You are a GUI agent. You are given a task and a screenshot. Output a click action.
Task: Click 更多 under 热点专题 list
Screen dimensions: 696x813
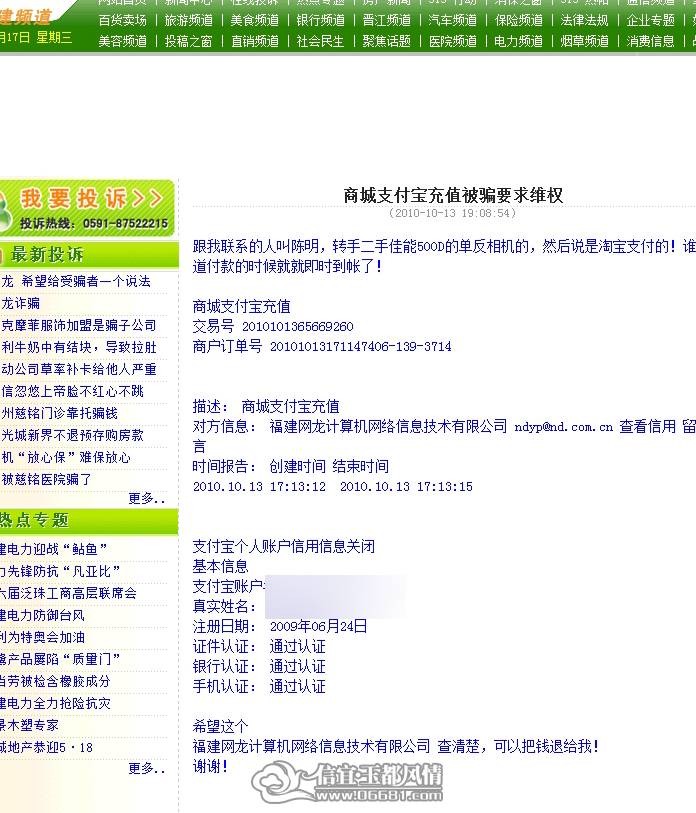pyautogui.click(x=147, y=768)
